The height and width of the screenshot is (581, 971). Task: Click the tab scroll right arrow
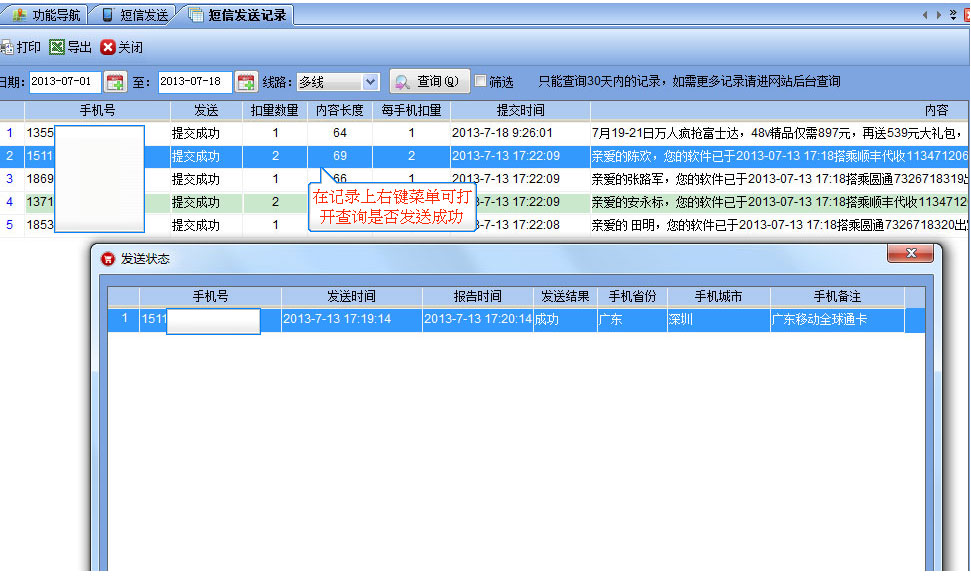[x=939, y=15]
